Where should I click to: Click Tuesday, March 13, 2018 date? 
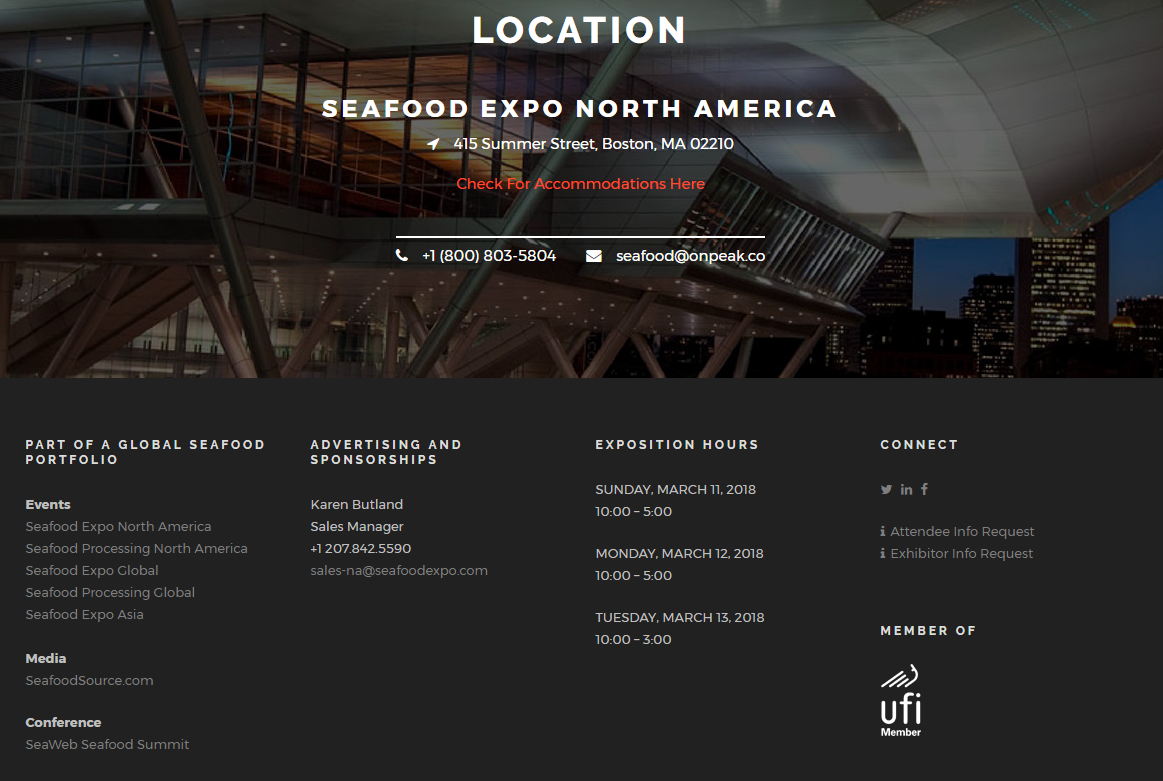[679, 618]
